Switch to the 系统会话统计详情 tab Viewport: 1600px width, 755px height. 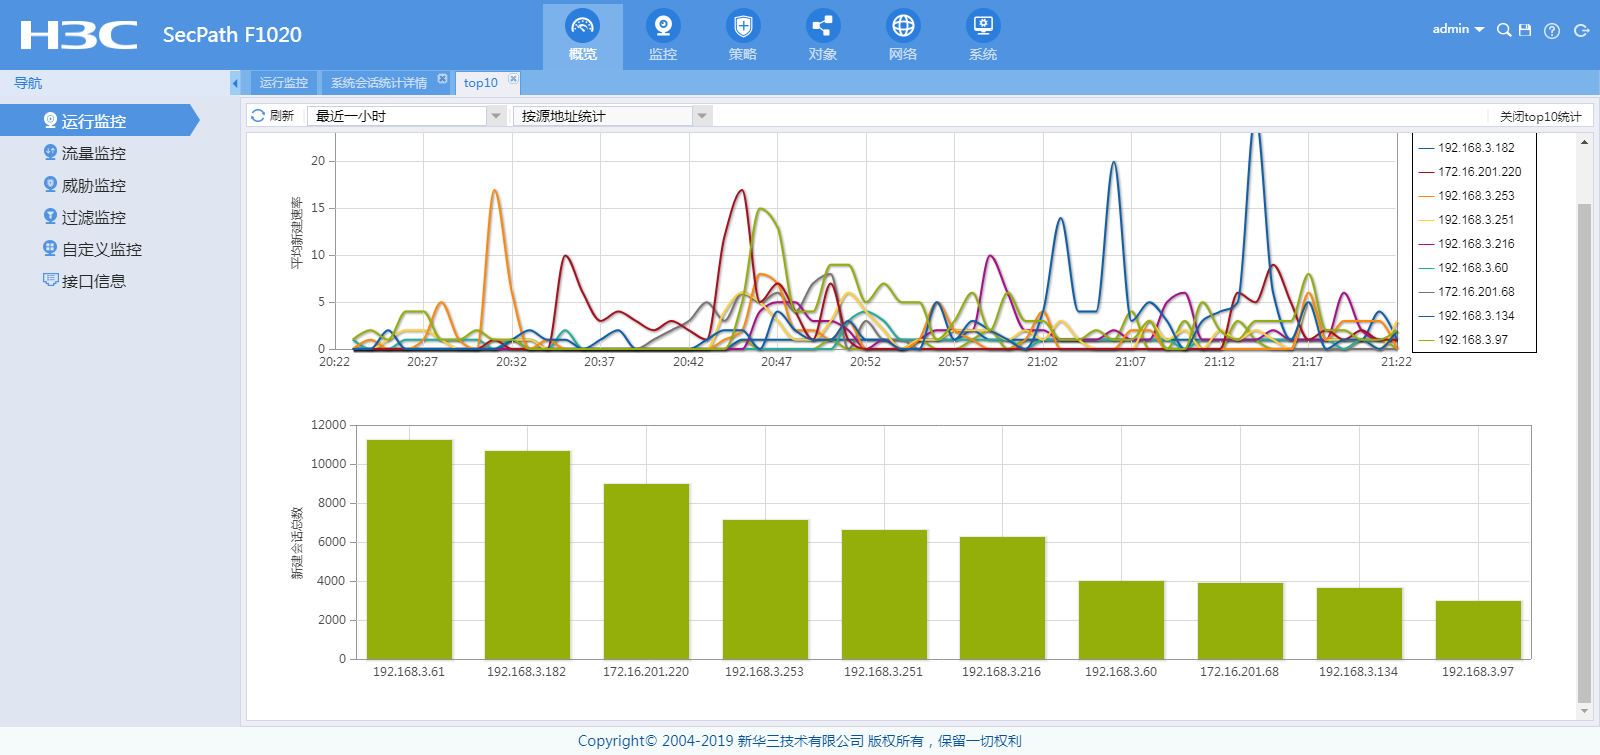(x=379, y=83)
